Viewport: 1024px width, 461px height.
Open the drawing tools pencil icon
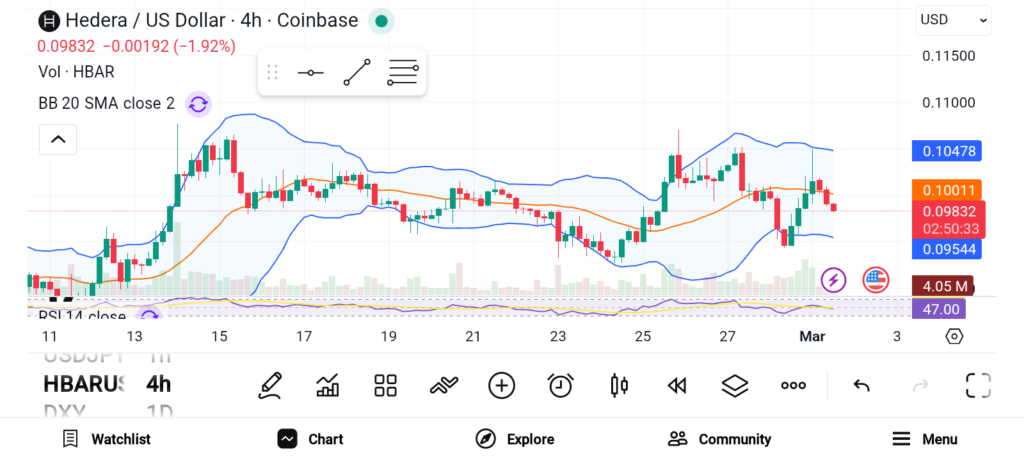click(x=269, y=385)
